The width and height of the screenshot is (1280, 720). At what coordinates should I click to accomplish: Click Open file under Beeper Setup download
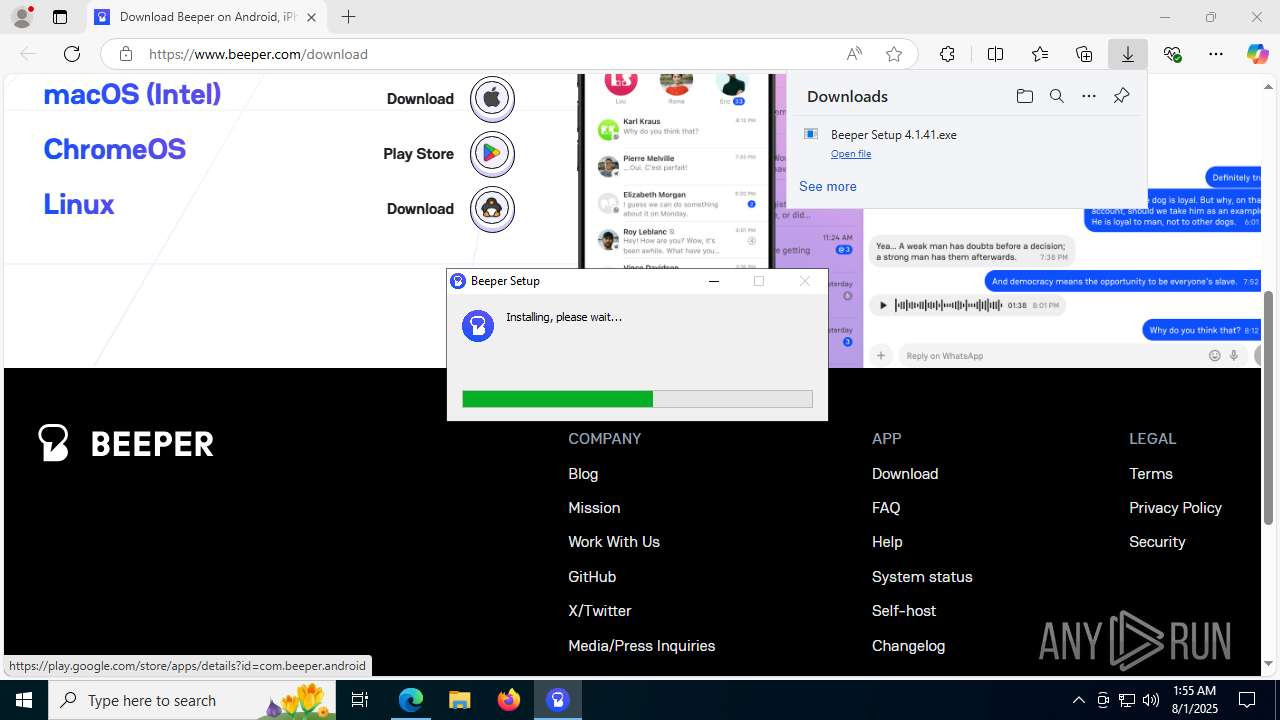[851, 154]
